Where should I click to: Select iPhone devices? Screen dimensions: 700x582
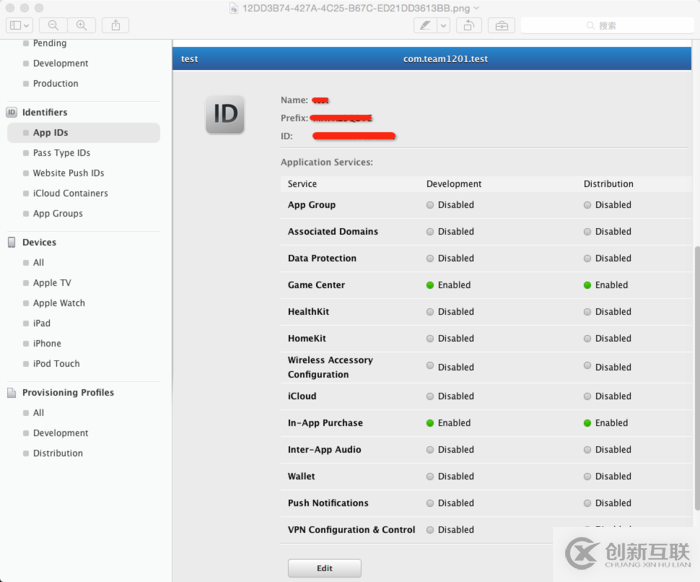point(47,344)
